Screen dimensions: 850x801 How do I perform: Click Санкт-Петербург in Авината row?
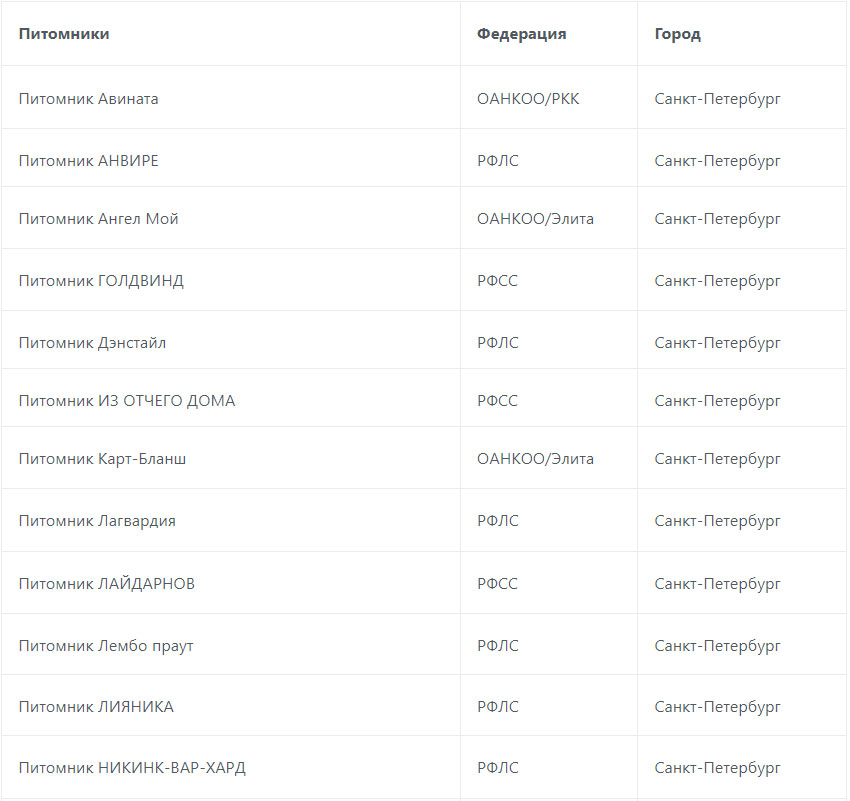(717, 99)
